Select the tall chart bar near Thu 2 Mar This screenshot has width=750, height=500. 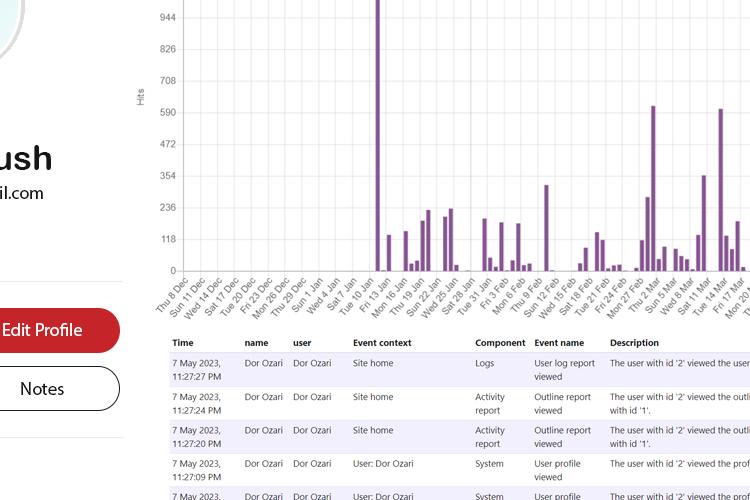653,189
